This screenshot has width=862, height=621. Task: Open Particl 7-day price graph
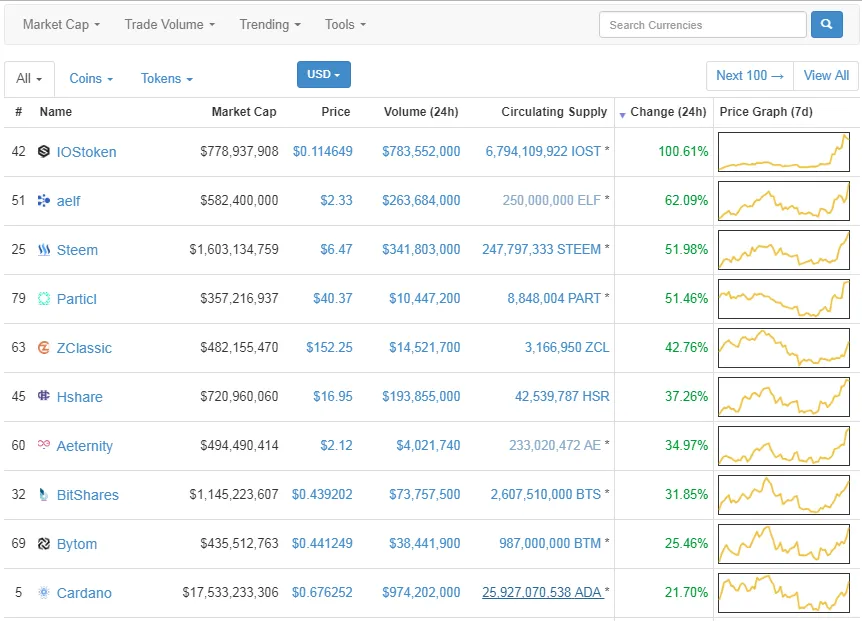784,299
